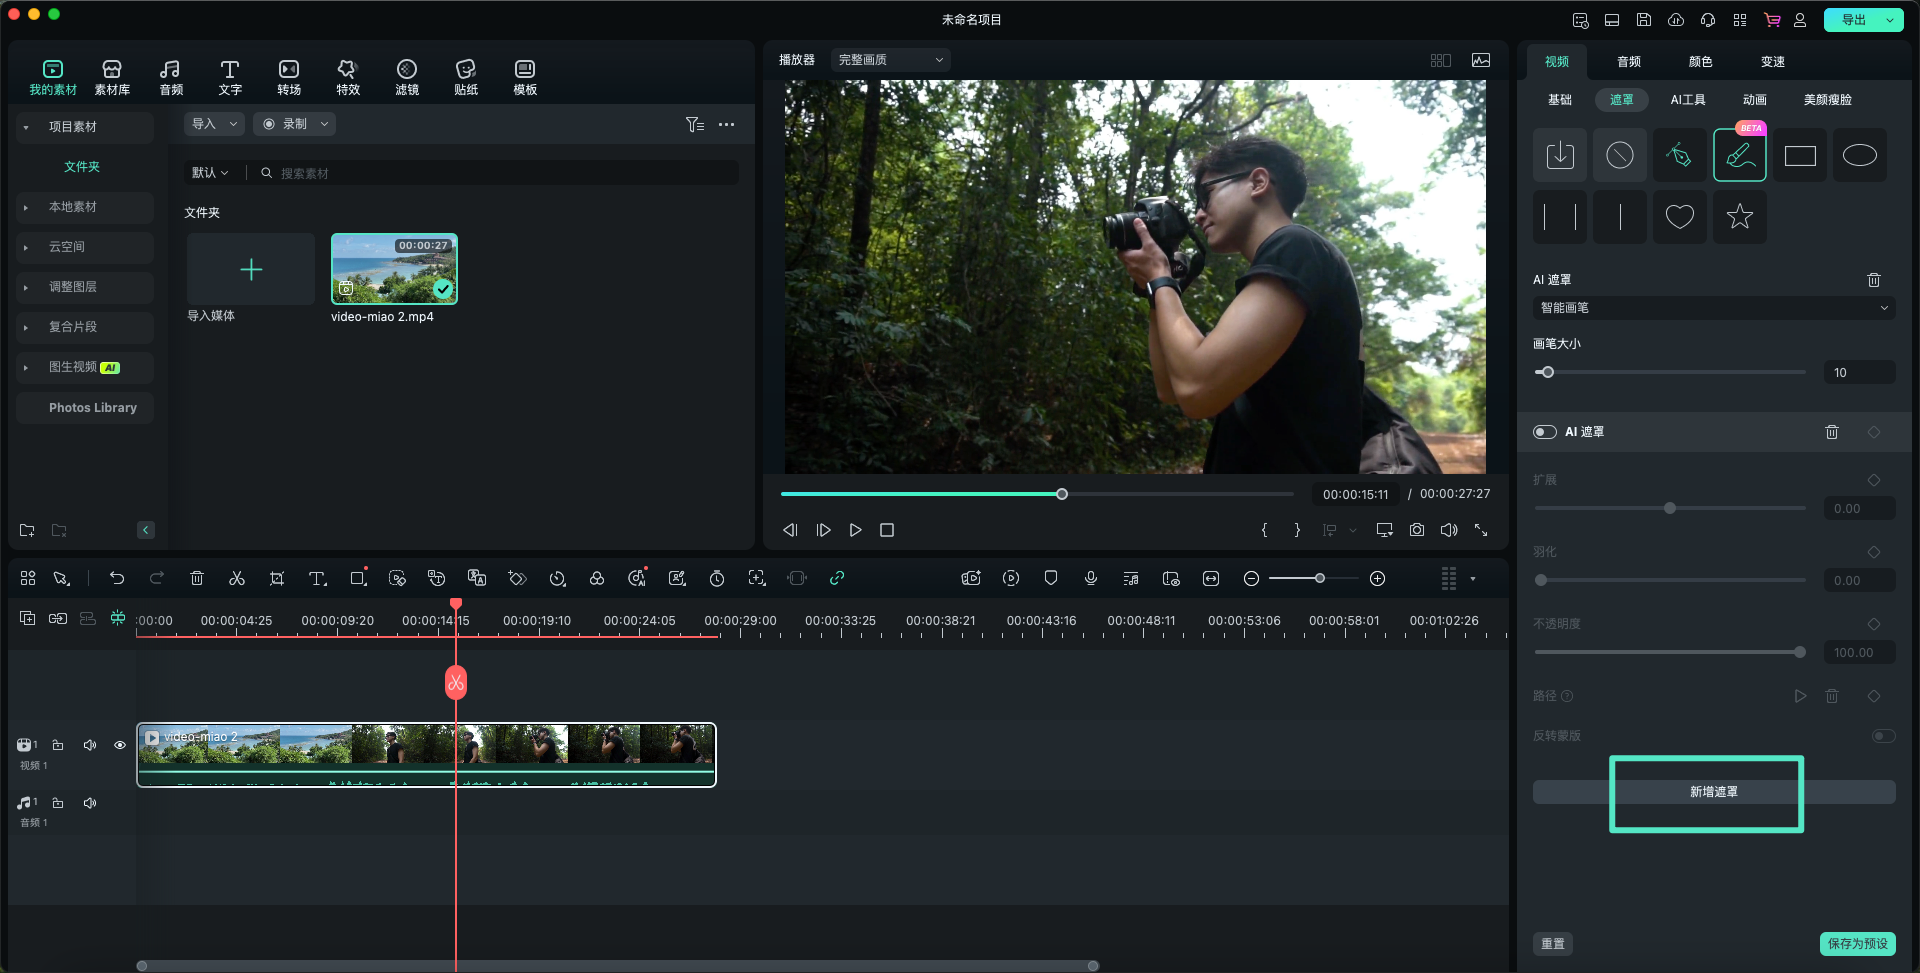
Task: Switch to the 颜色 color tab
Action: [1700, 62]
